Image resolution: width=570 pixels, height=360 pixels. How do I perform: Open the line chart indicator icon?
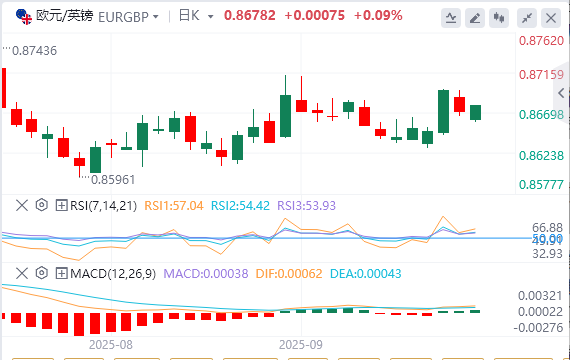[451, 17]
